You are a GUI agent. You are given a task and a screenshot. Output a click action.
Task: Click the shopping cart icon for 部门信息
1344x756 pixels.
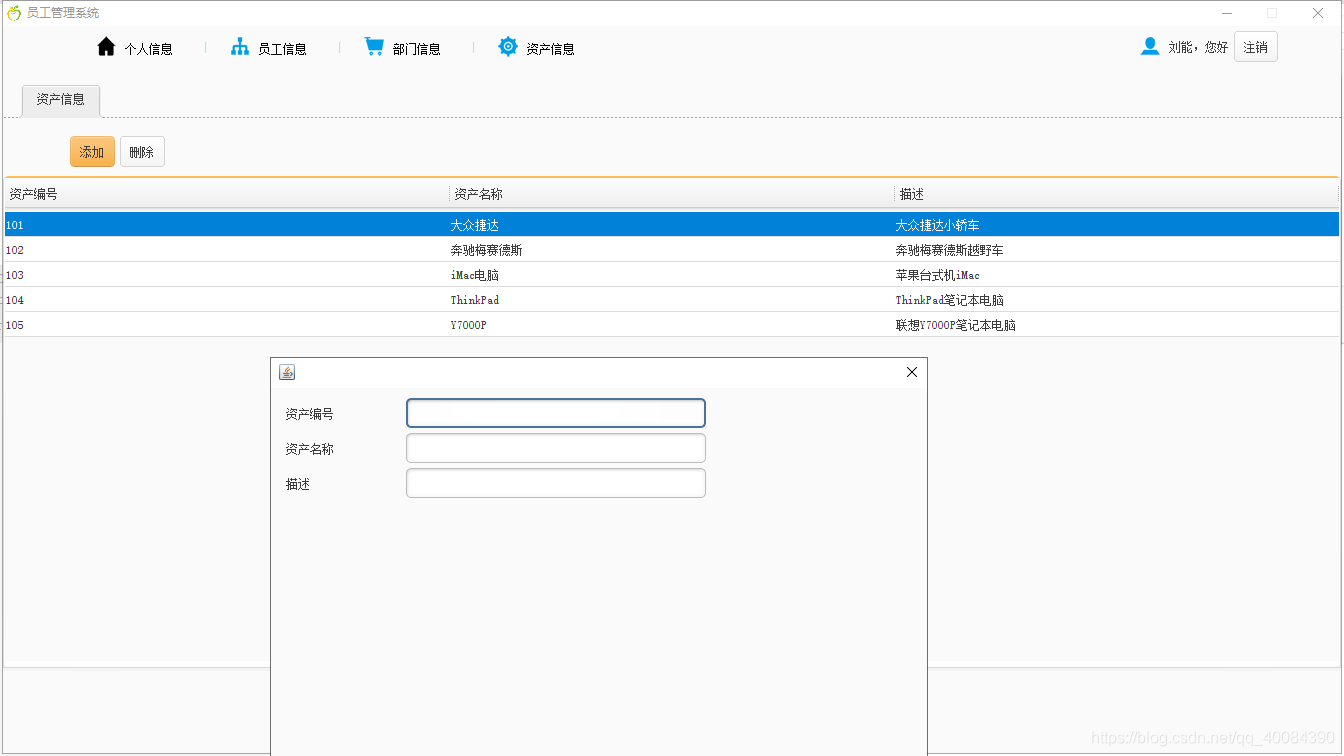click(374, 47)
